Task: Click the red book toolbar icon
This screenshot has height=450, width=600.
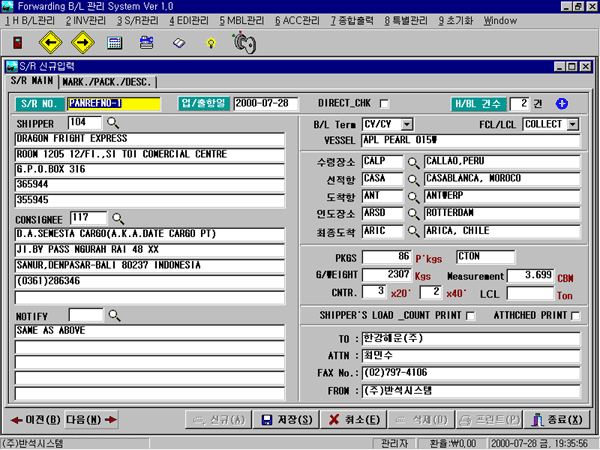Action: [x=17, y=42]
